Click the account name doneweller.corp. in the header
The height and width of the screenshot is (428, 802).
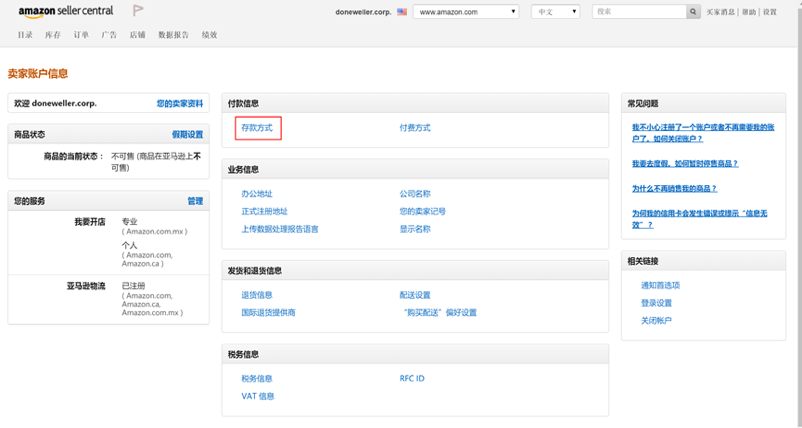click(x=363, y=12)
